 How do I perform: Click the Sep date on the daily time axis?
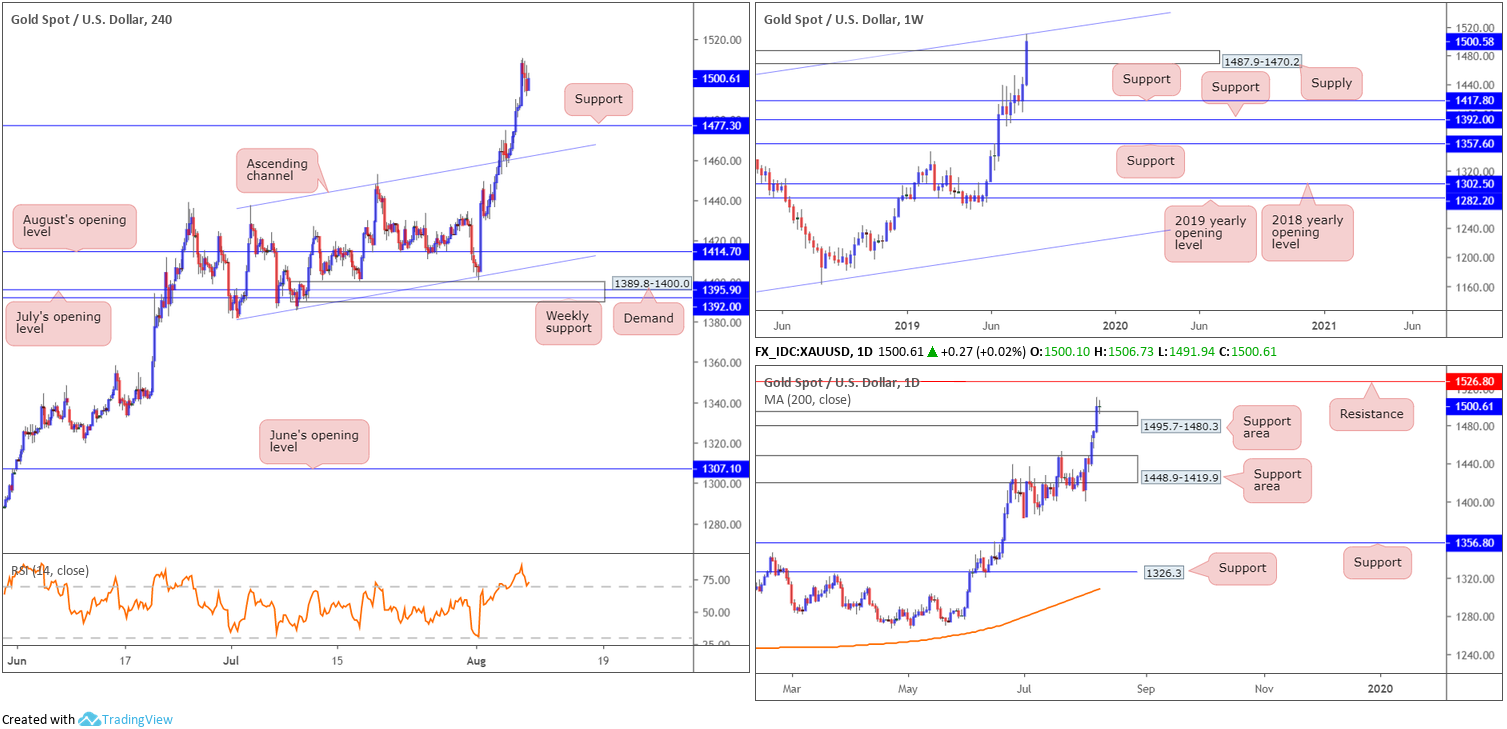point(1146,689)
